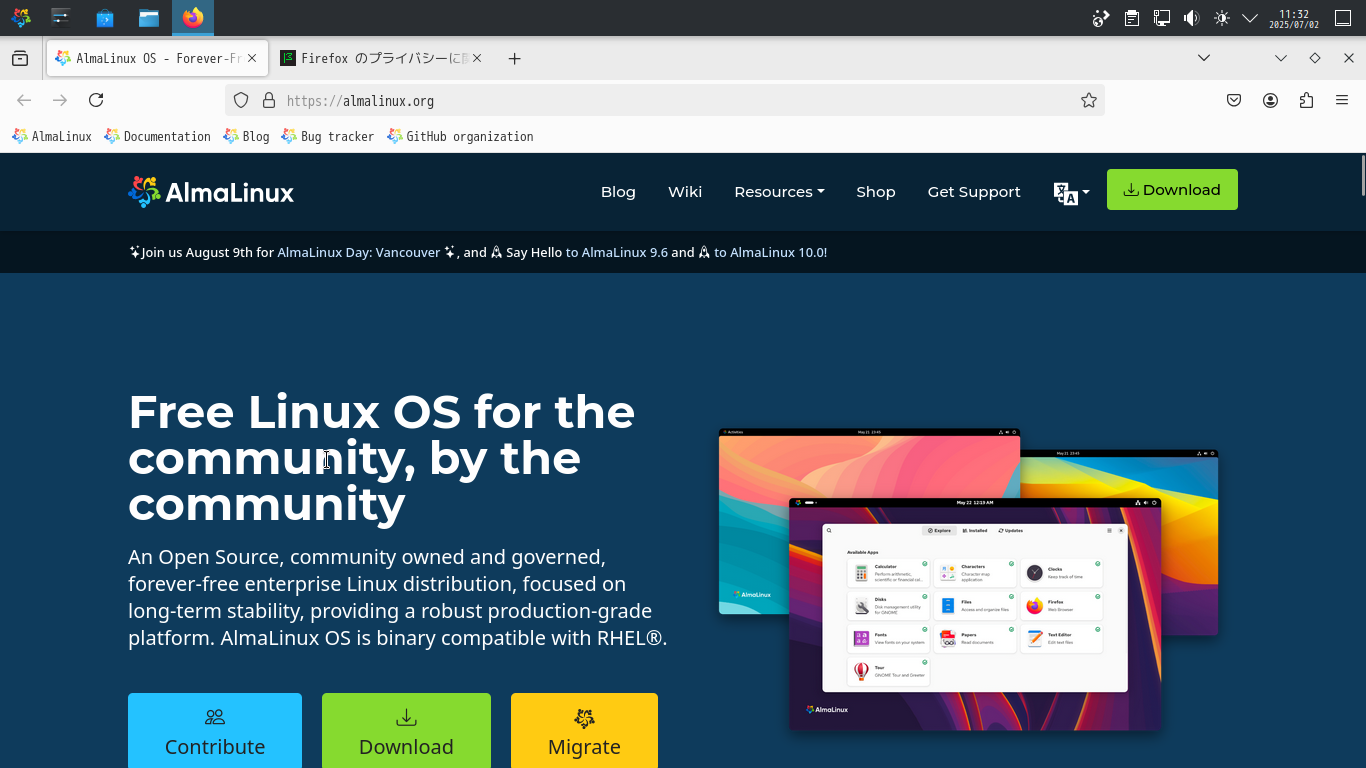Bookmark this page with the star icon
Image resolution: width=1366 pixels, height=768 pixels.
click(x=1089, y=100)
